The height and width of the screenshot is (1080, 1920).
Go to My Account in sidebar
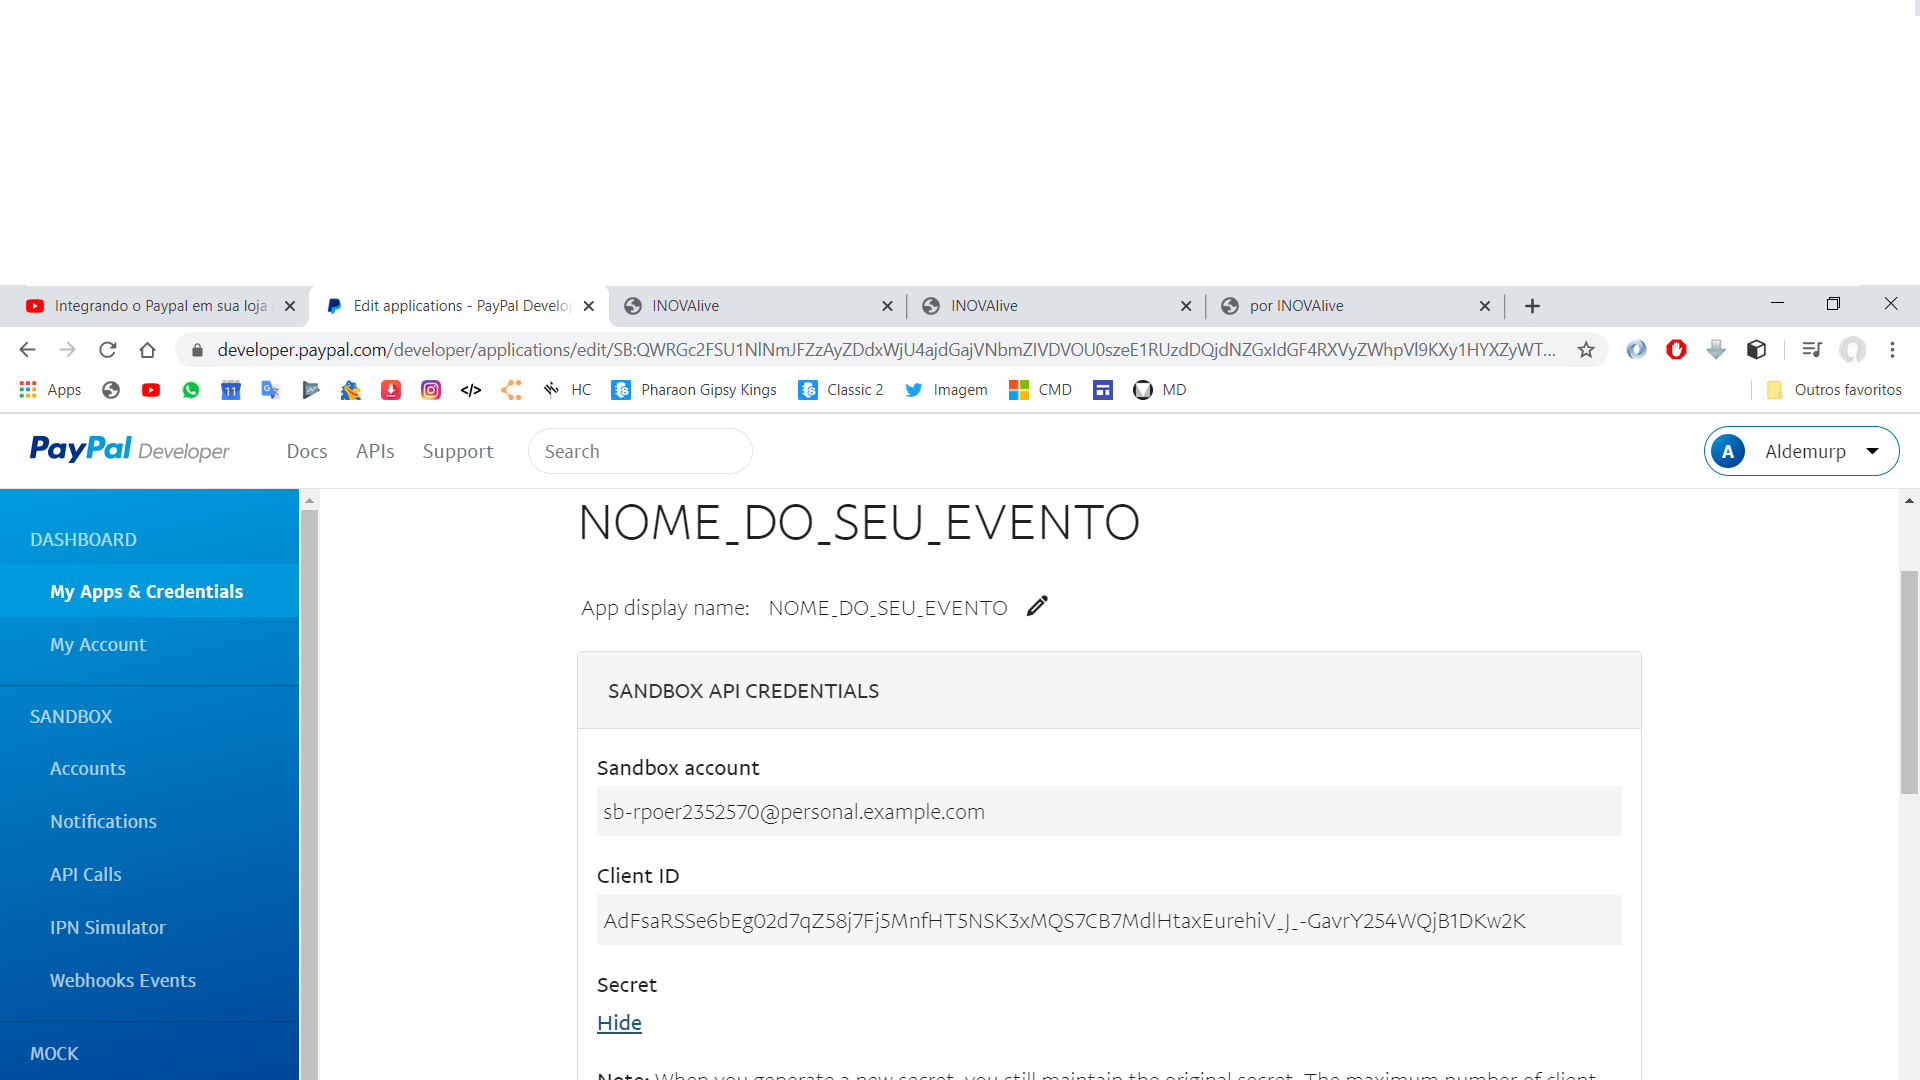[x=98, y=645]
